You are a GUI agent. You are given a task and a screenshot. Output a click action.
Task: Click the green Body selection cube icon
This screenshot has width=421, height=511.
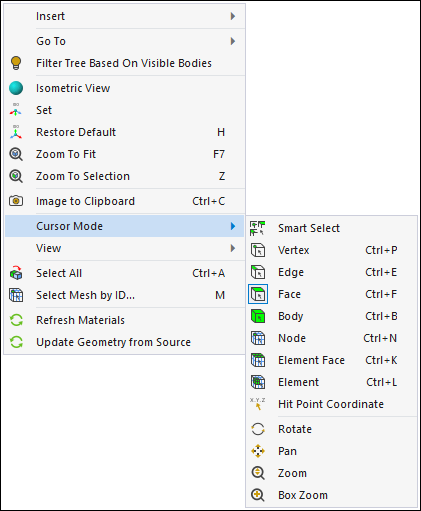click(258, 316)
